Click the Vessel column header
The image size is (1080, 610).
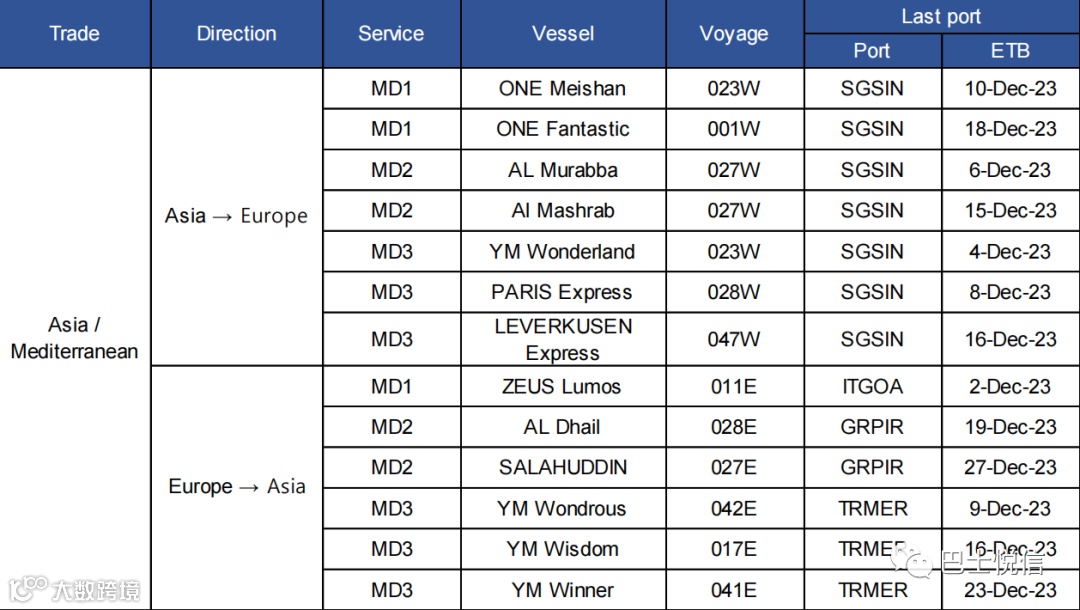coord(563,34)
